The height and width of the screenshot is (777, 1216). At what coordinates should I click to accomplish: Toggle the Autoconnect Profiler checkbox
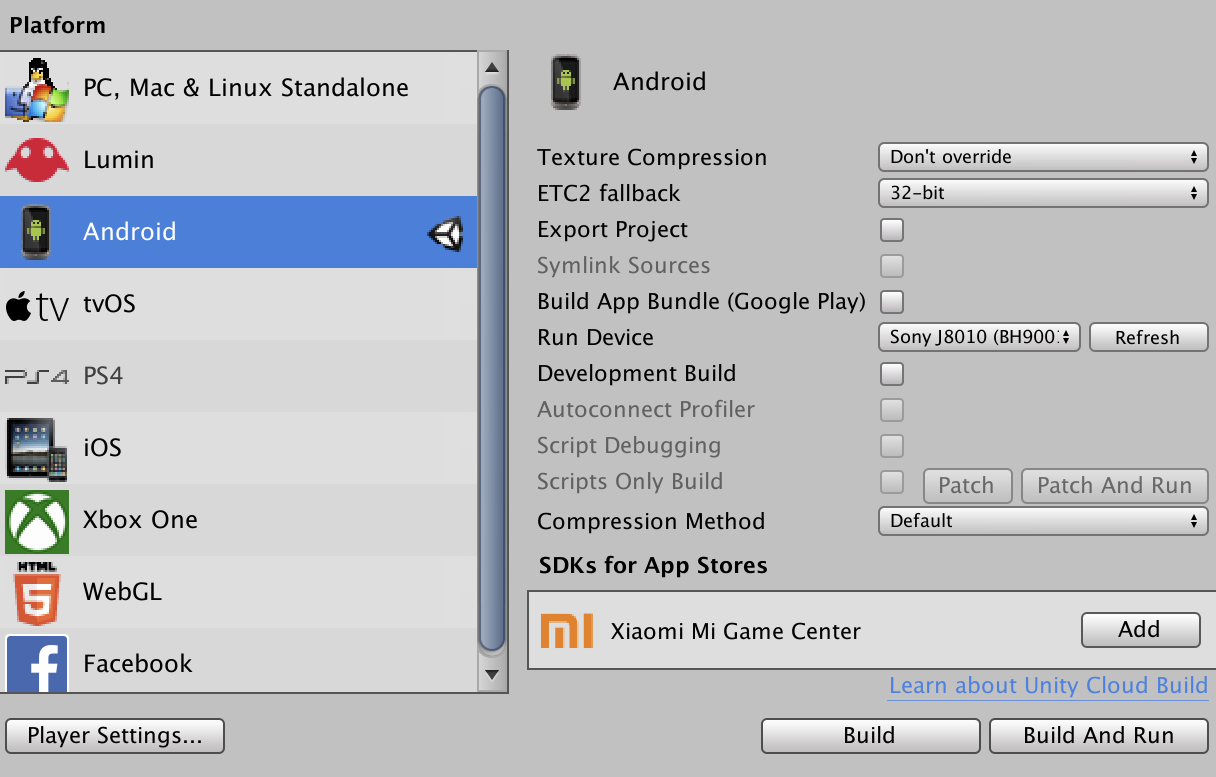point(891,410)
